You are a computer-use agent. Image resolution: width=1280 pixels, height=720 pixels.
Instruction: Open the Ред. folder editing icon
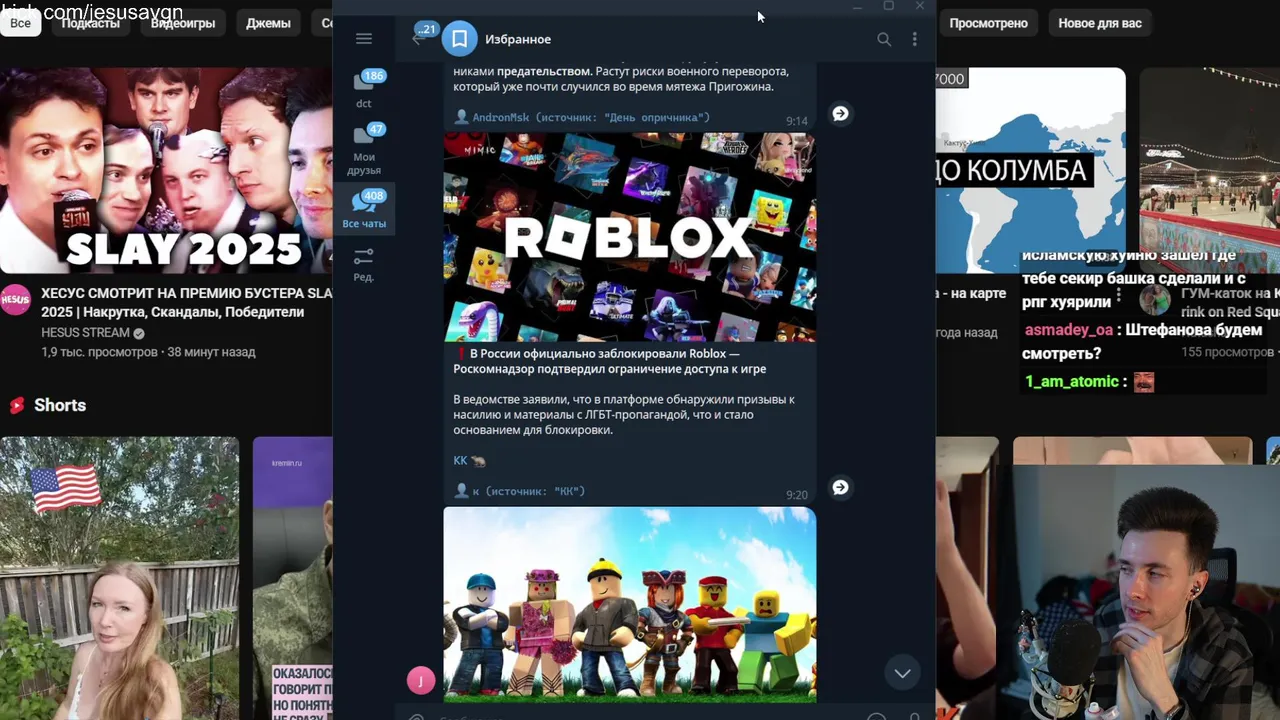(x=364, y=264)
